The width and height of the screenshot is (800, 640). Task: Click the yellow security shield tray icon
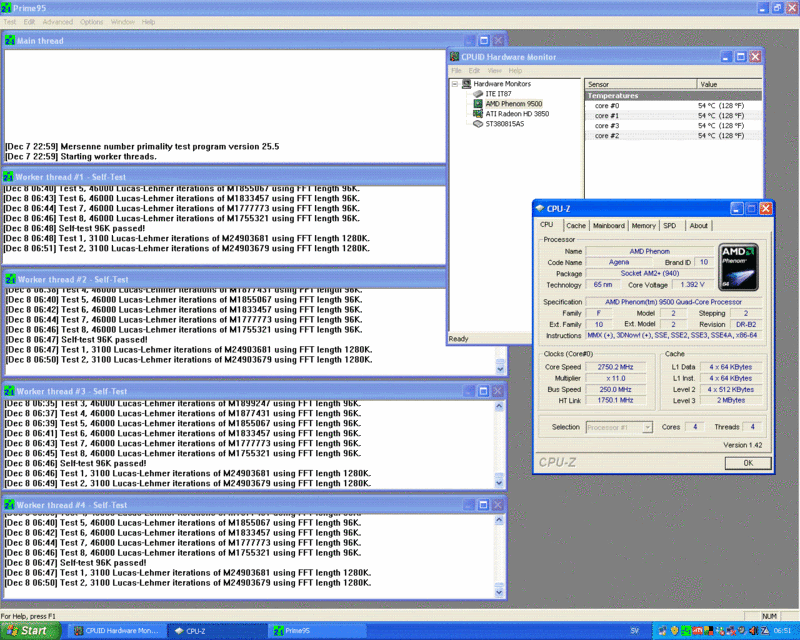tap(674, 631)
